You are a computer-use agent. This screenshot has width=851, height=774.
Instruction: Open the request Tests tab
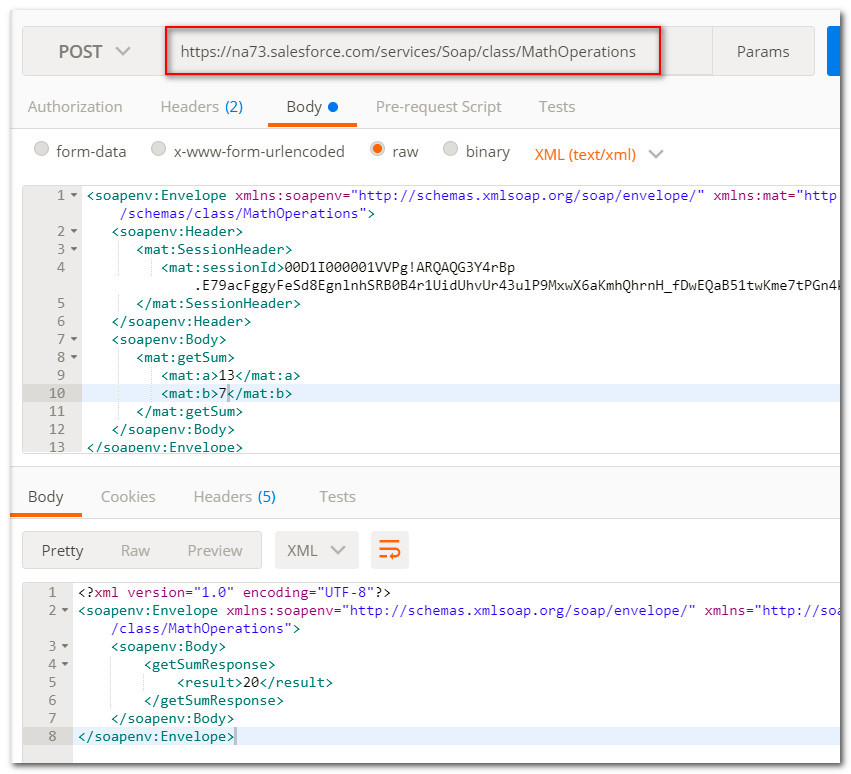(557, 106)
